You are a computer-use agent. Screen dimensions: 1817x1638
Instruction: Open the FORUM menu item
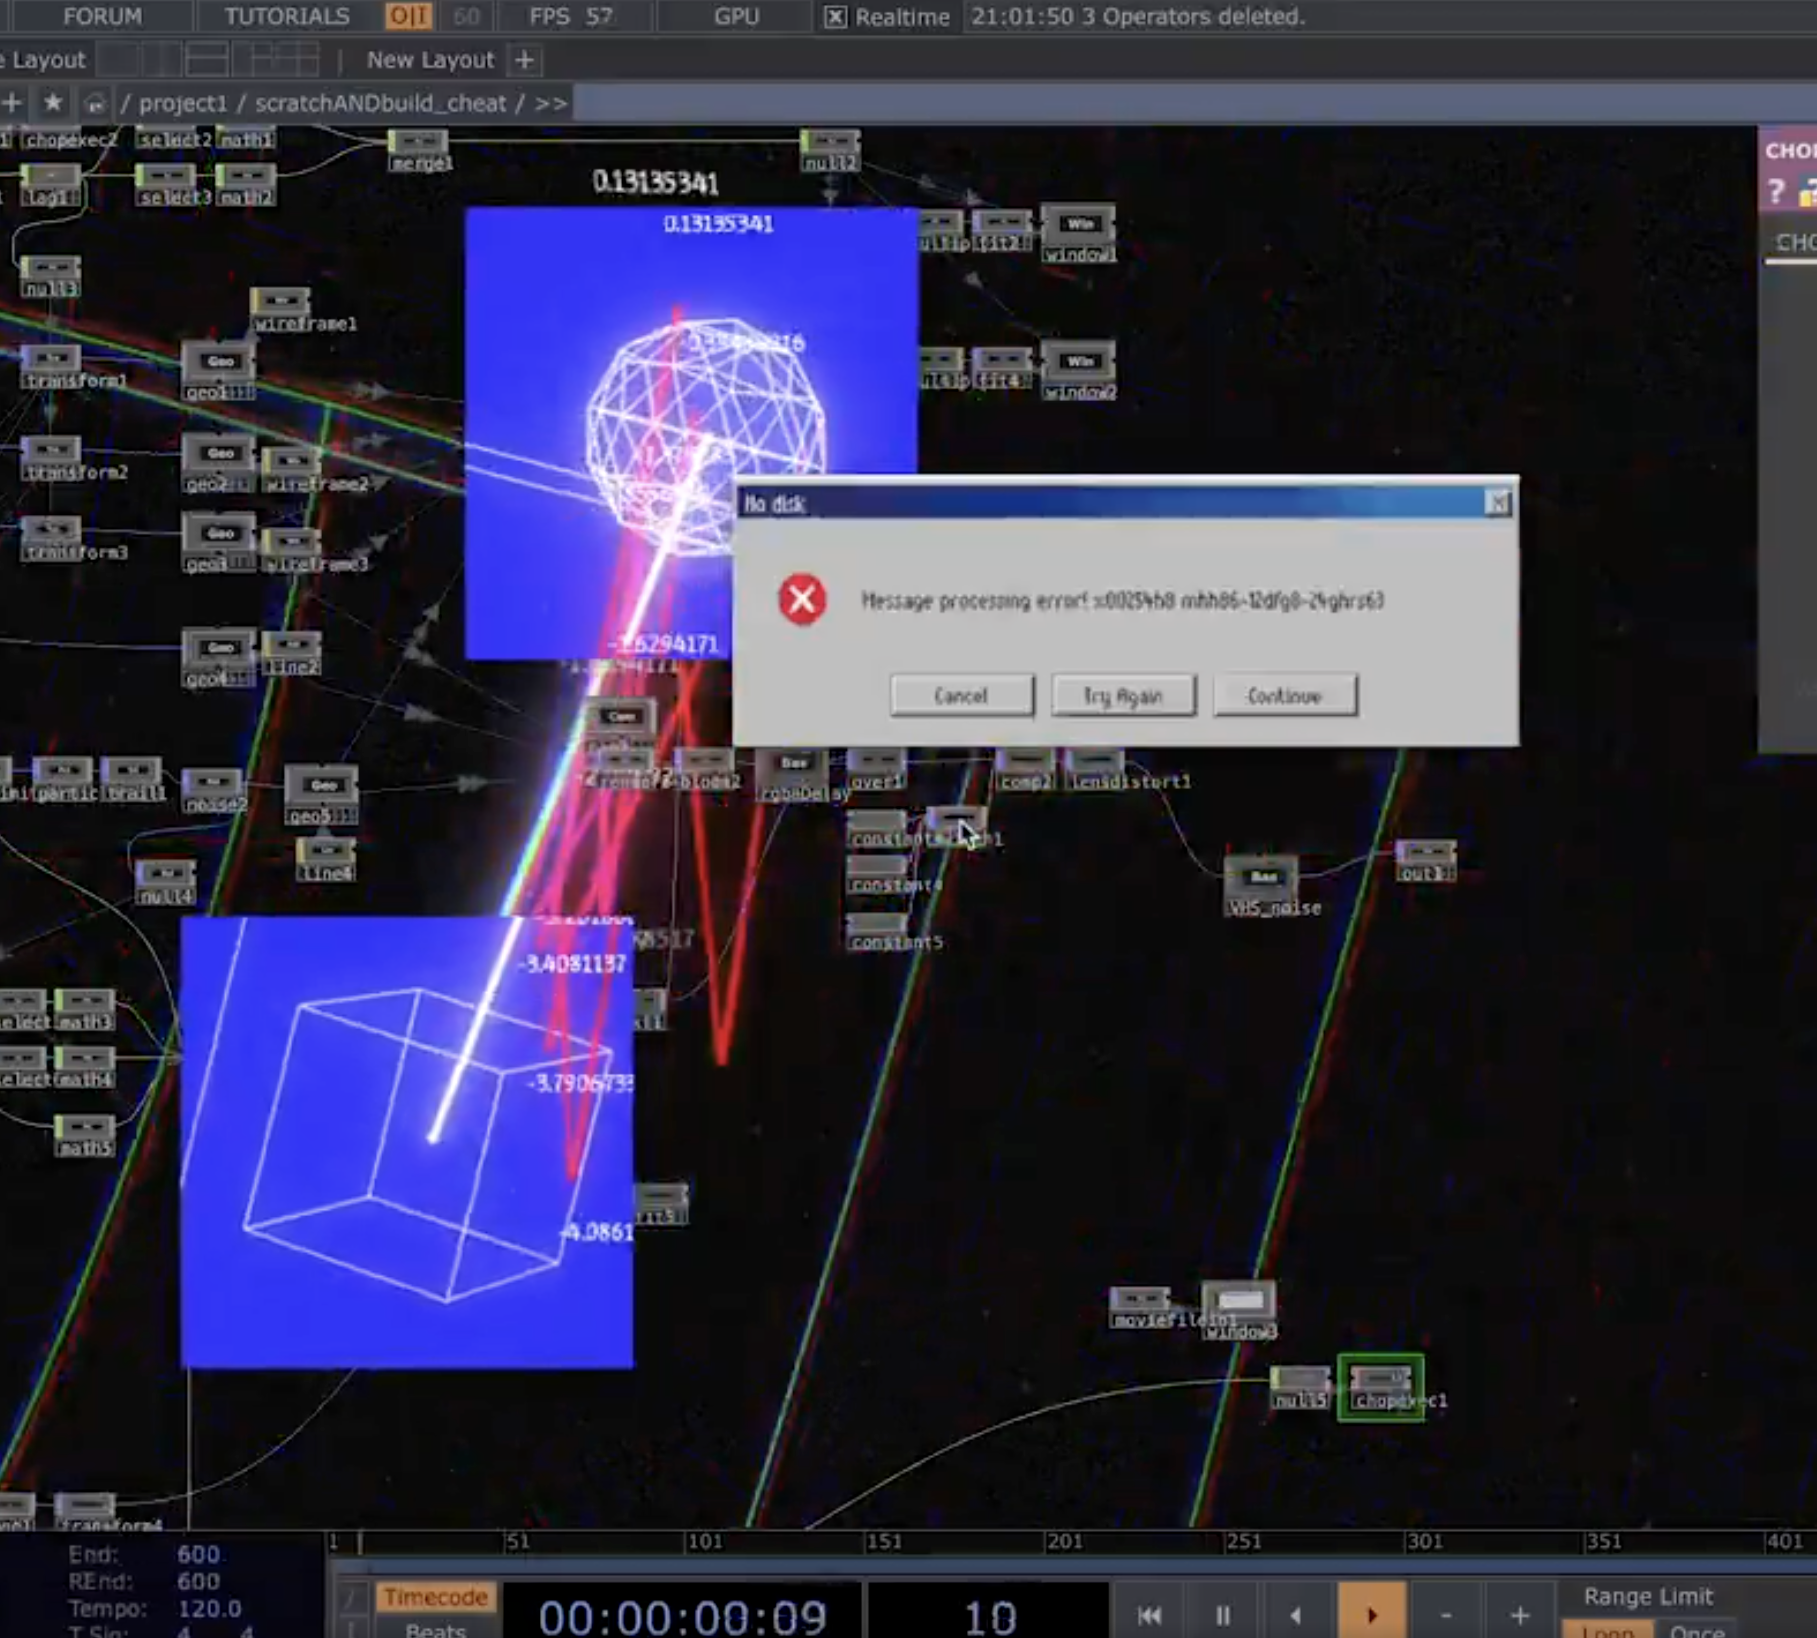[102, 17]
